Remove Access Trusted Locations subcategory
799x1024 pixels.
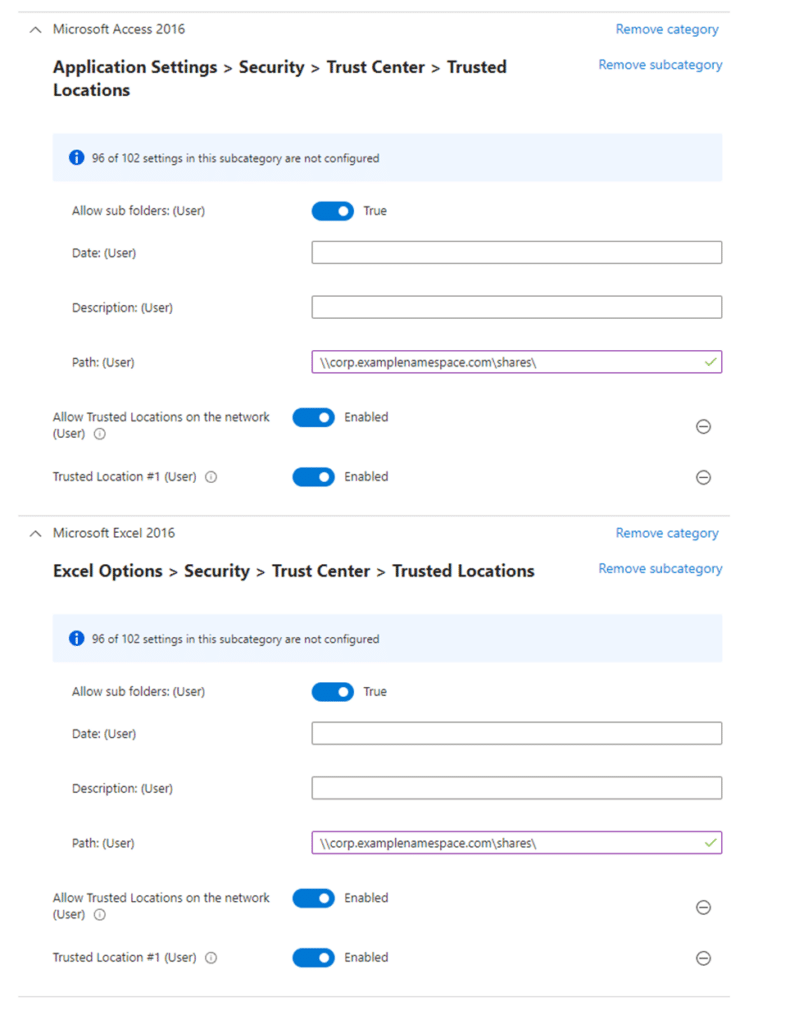pyautogui.click(x=660, y=65)
